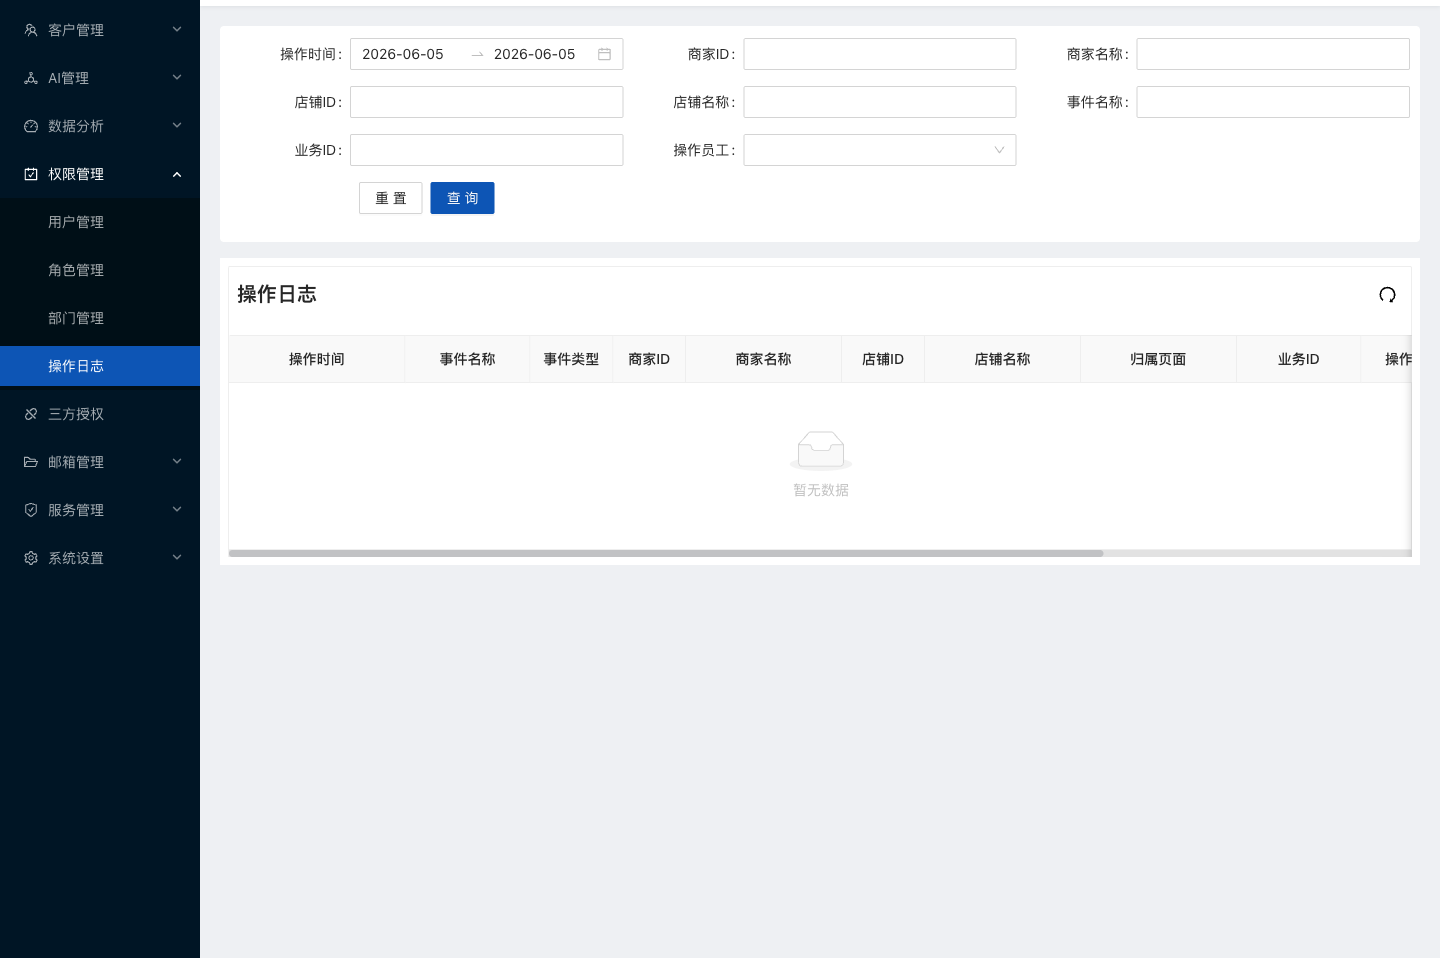
Task: Click the 三方授权 link icon
Action: pyautogui.click(x=31, y=414)
